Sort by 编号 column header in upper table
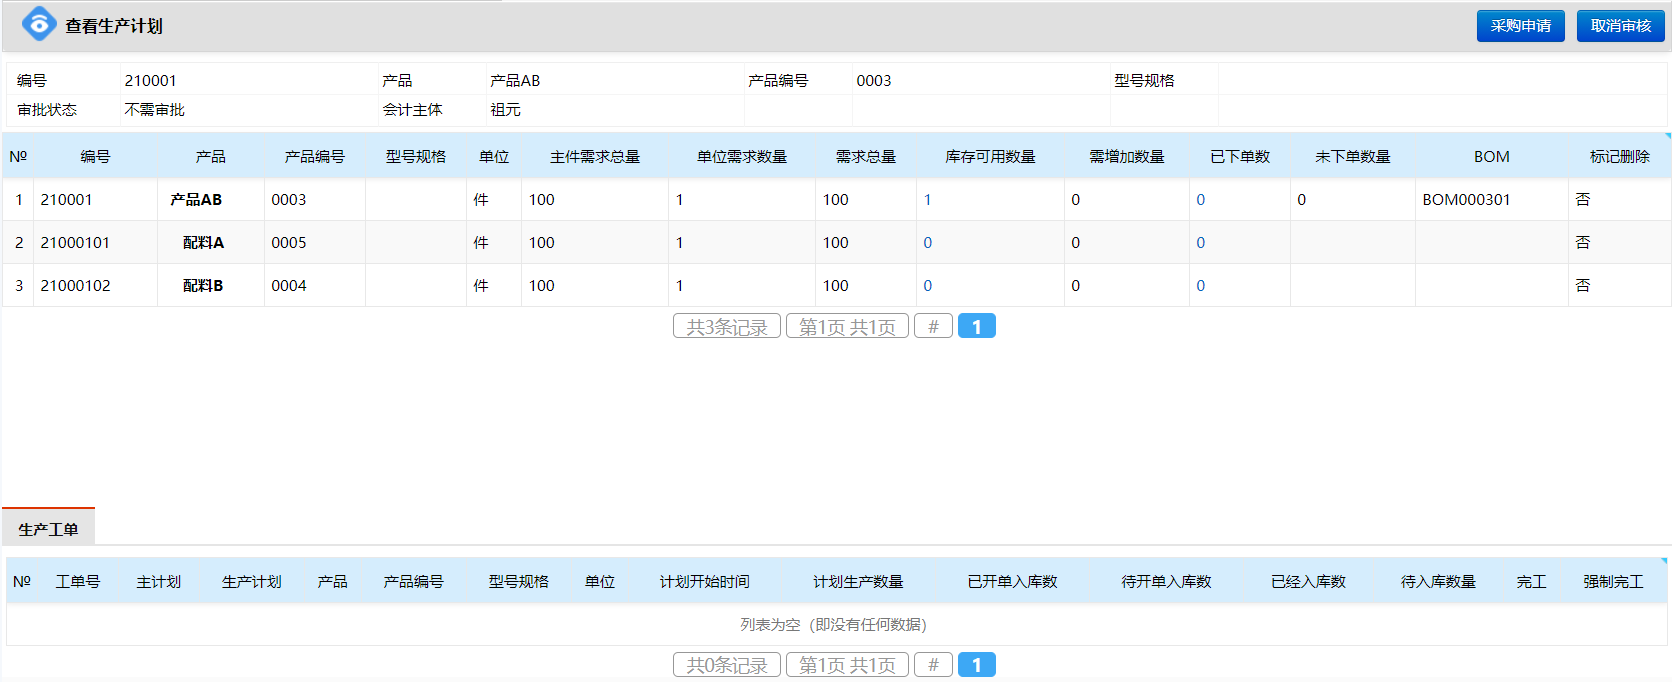This screenshot has height=682, width=1672. click(95, 157)
